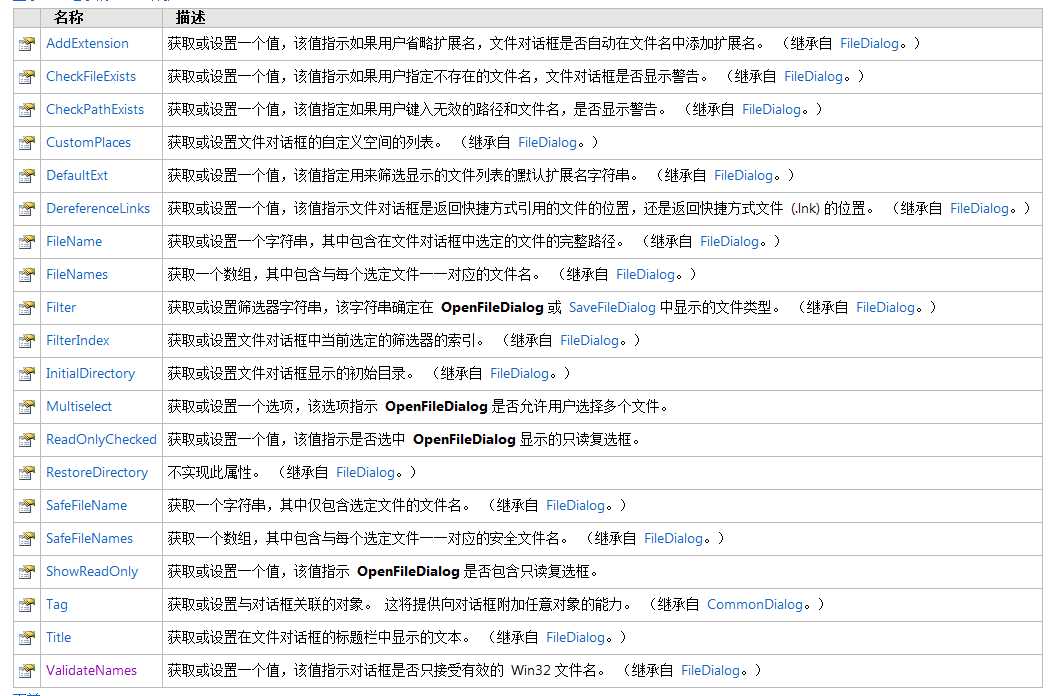Click property icon beside ValidateNames

26,673
